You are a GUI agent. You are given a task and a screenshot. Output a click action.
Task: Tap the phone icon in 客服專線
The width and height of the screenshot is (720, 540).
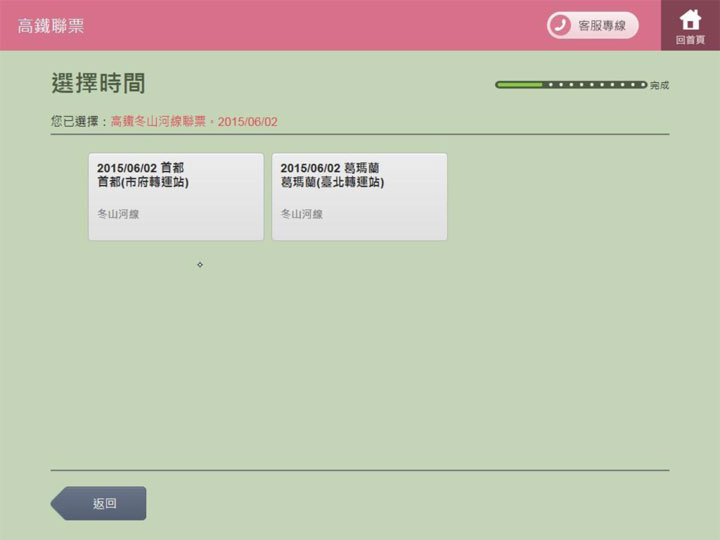560,26
